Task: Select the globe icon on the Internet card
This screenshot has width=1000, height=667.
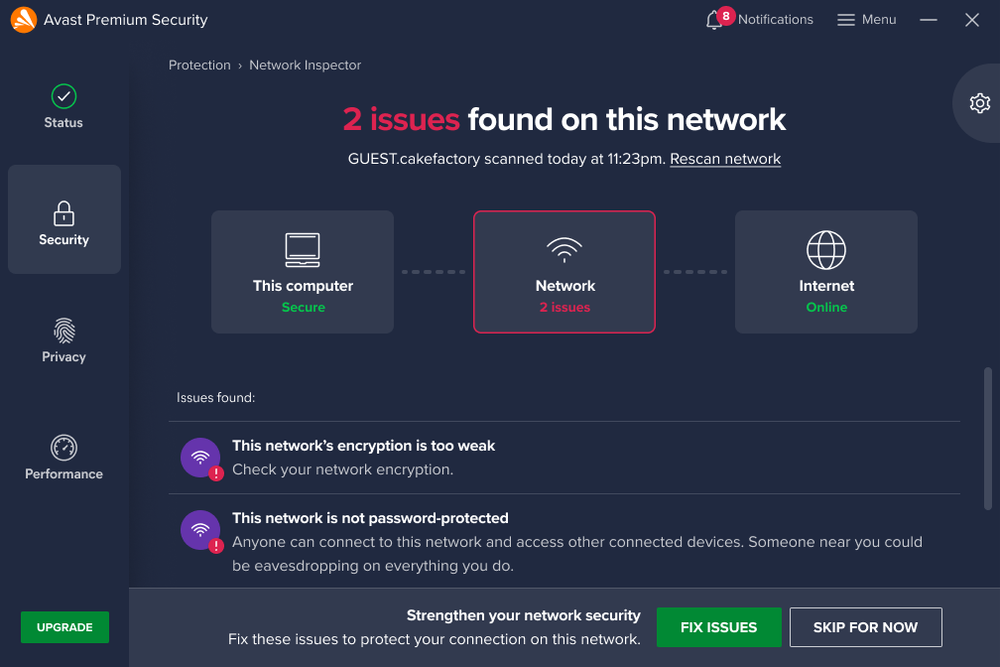Action: click(x=826, y=250)
